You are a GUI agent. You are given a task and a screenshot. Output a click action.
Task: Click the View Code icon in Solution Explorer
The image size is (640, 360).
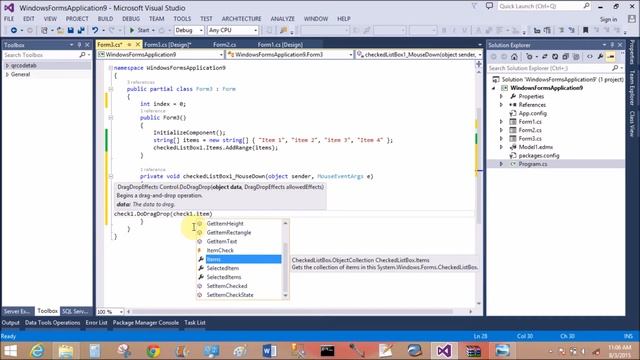(x=590, y=57)
